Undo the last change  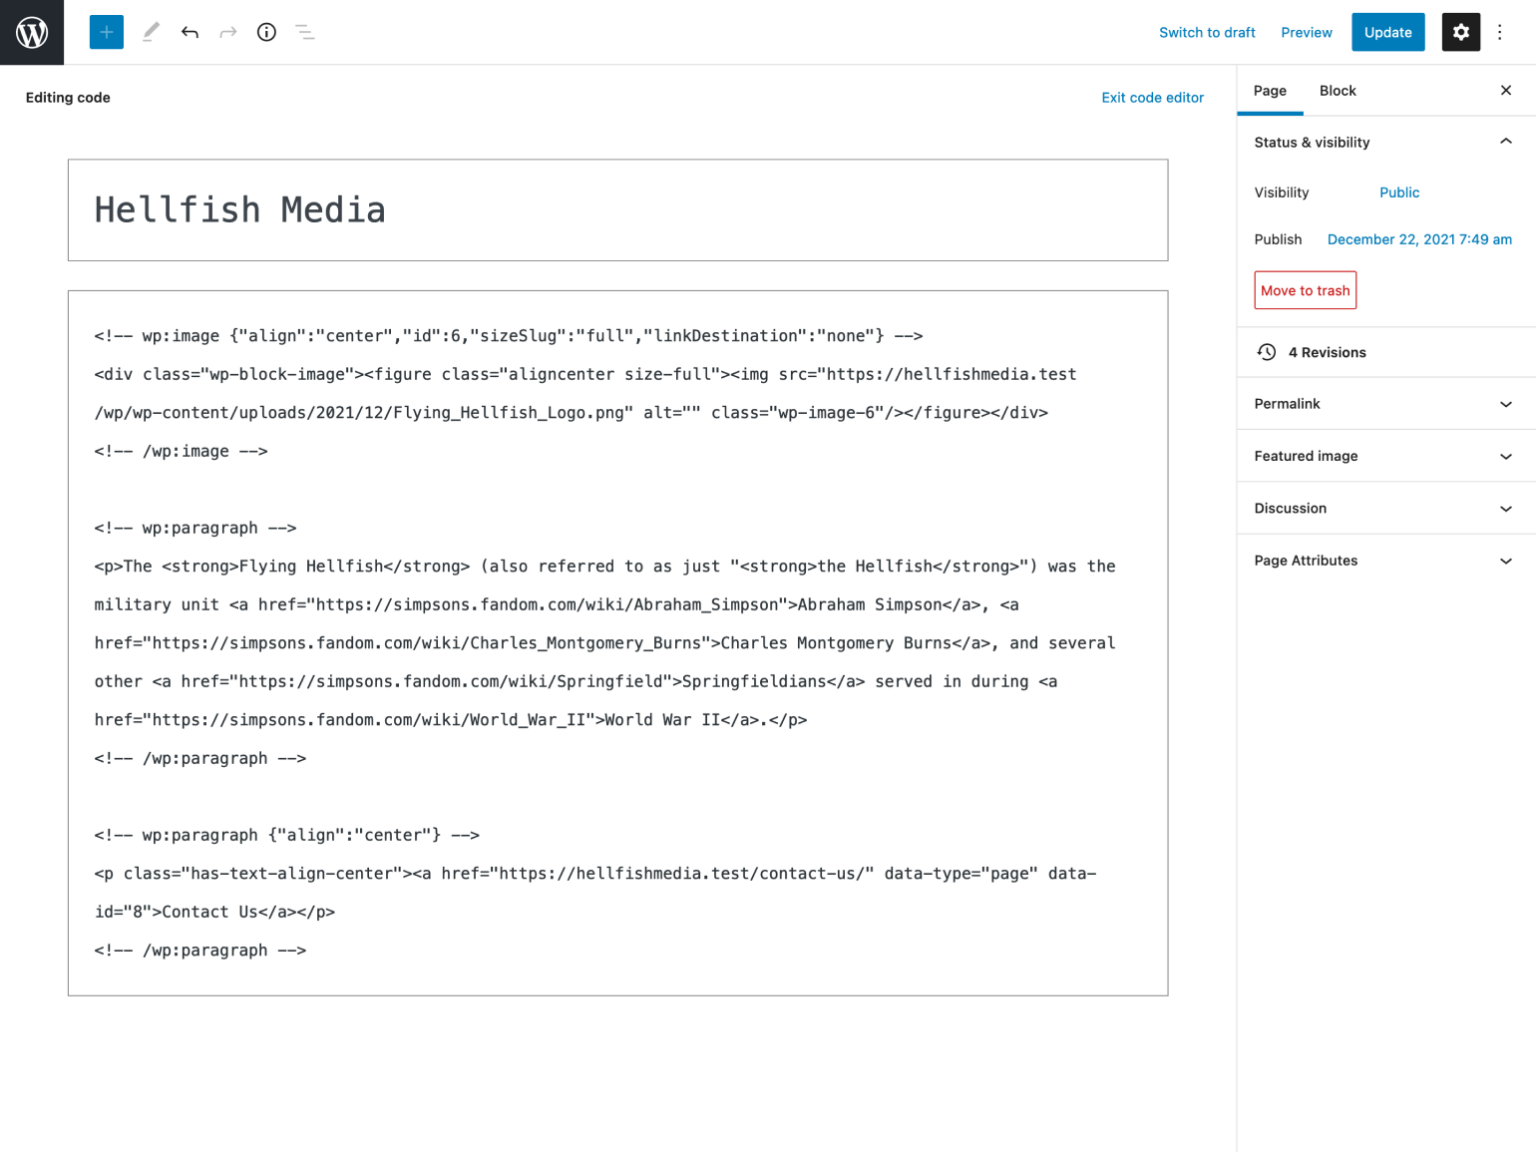pos(190,32)
